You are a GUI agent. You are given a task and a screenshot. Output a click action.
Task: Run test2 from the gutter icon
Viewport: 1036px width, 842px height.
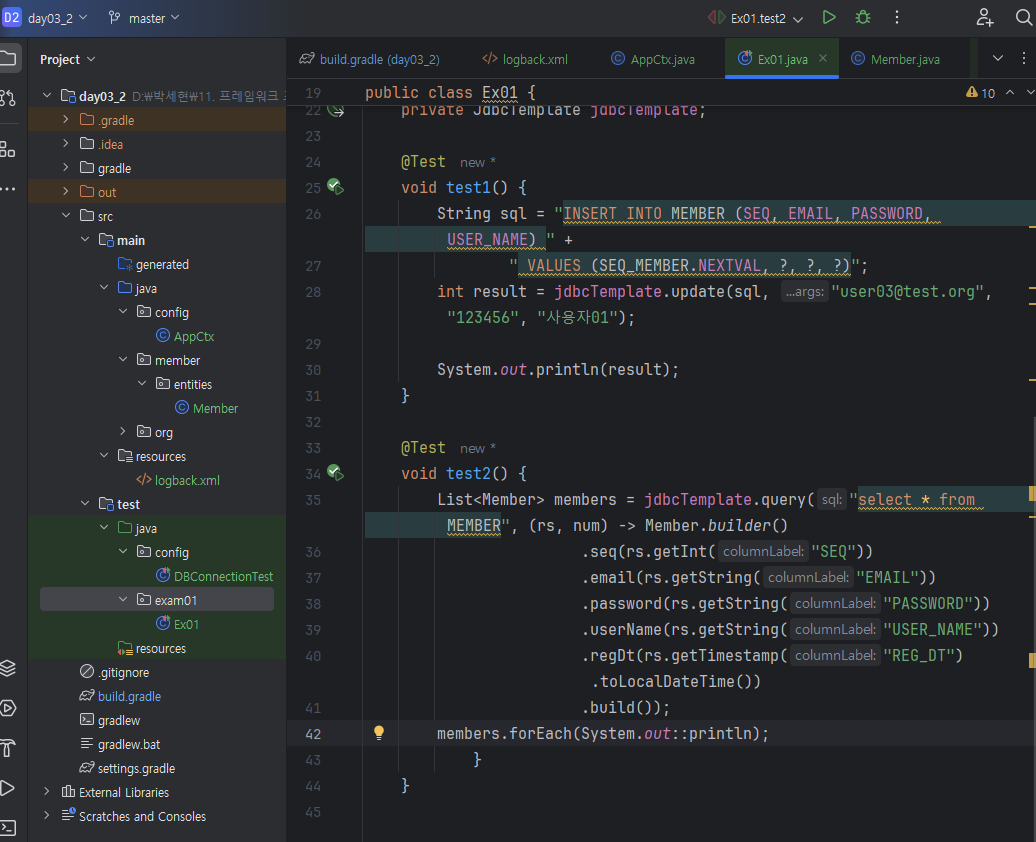coord(335,473)
